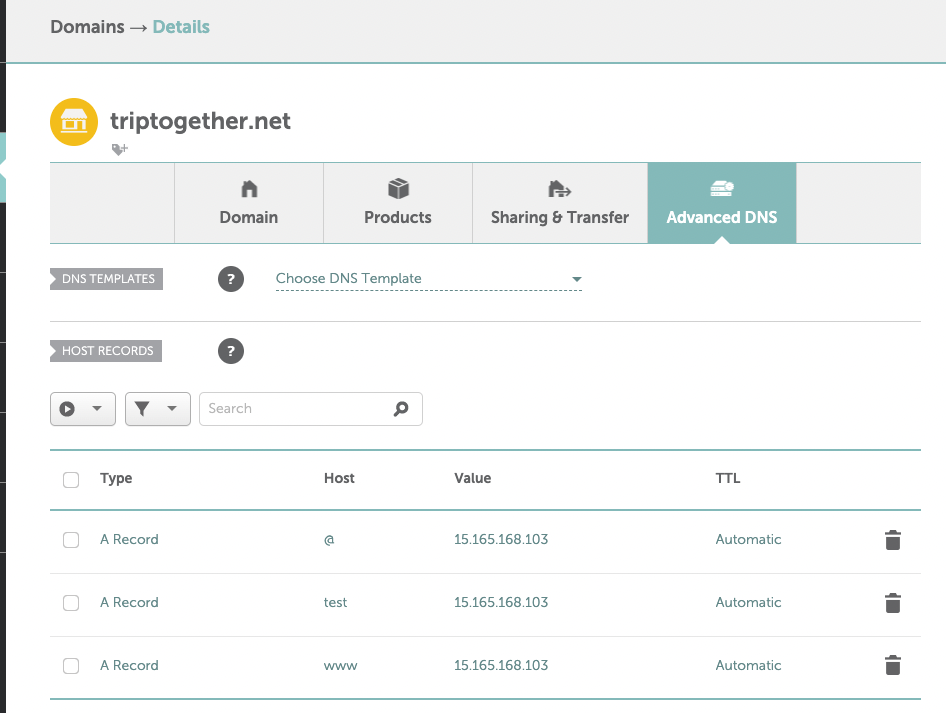Click the Automatic TTL in the test row
The height and width of the screenshot is (713, 946).
pyautogui.click(x=748, y=602)
